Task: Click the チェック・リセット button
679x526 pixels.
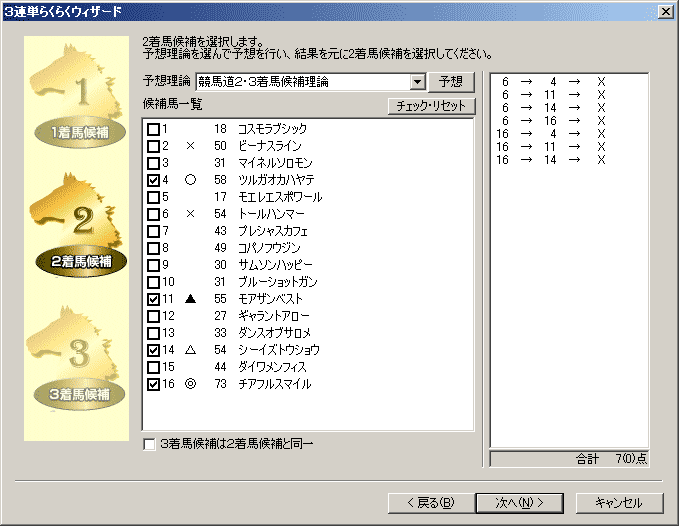Action: click(432, 106)
